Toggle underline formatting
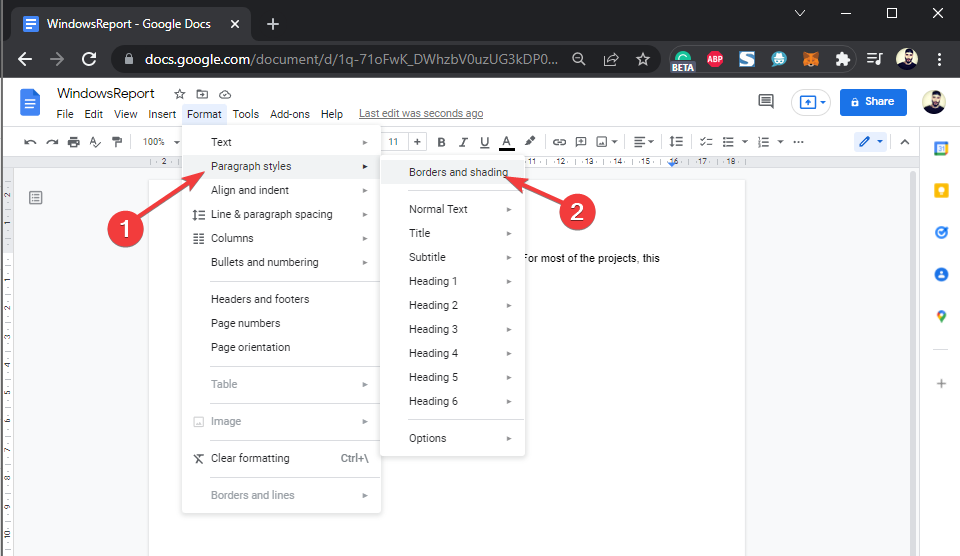The image size is (960, 556). click(484, 142)
